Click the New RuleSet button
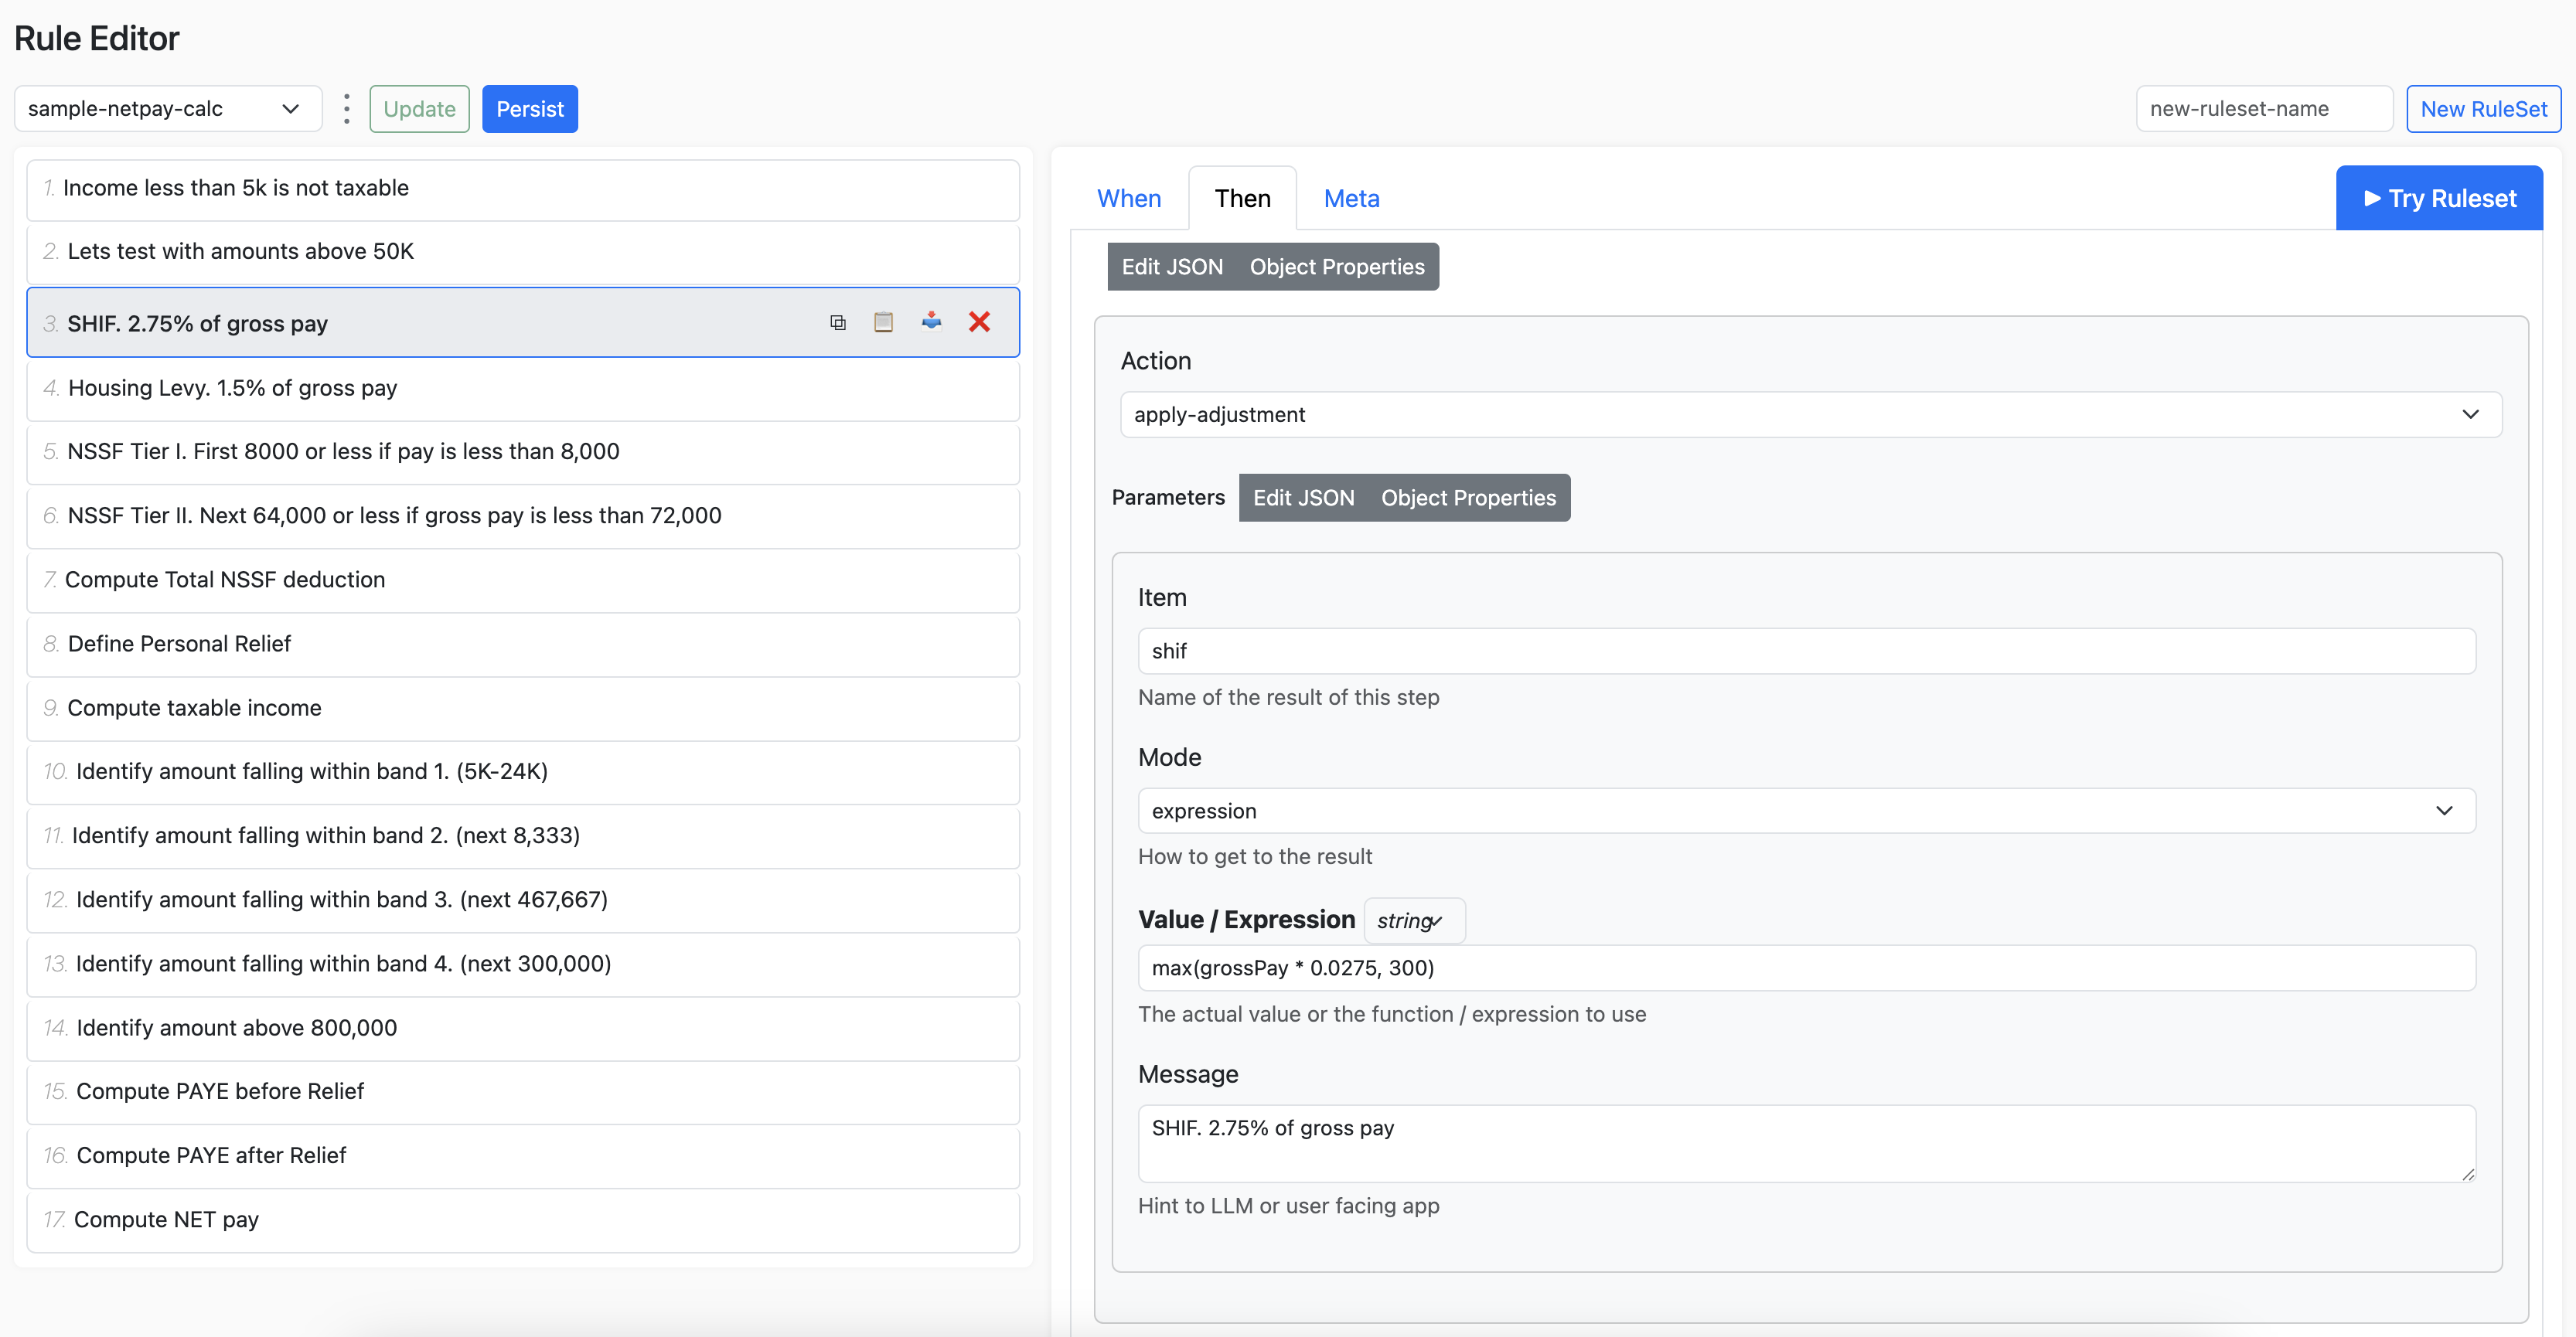Image resolution: width=2576 pixels, height=1337 pixels. coord(2483,109)
